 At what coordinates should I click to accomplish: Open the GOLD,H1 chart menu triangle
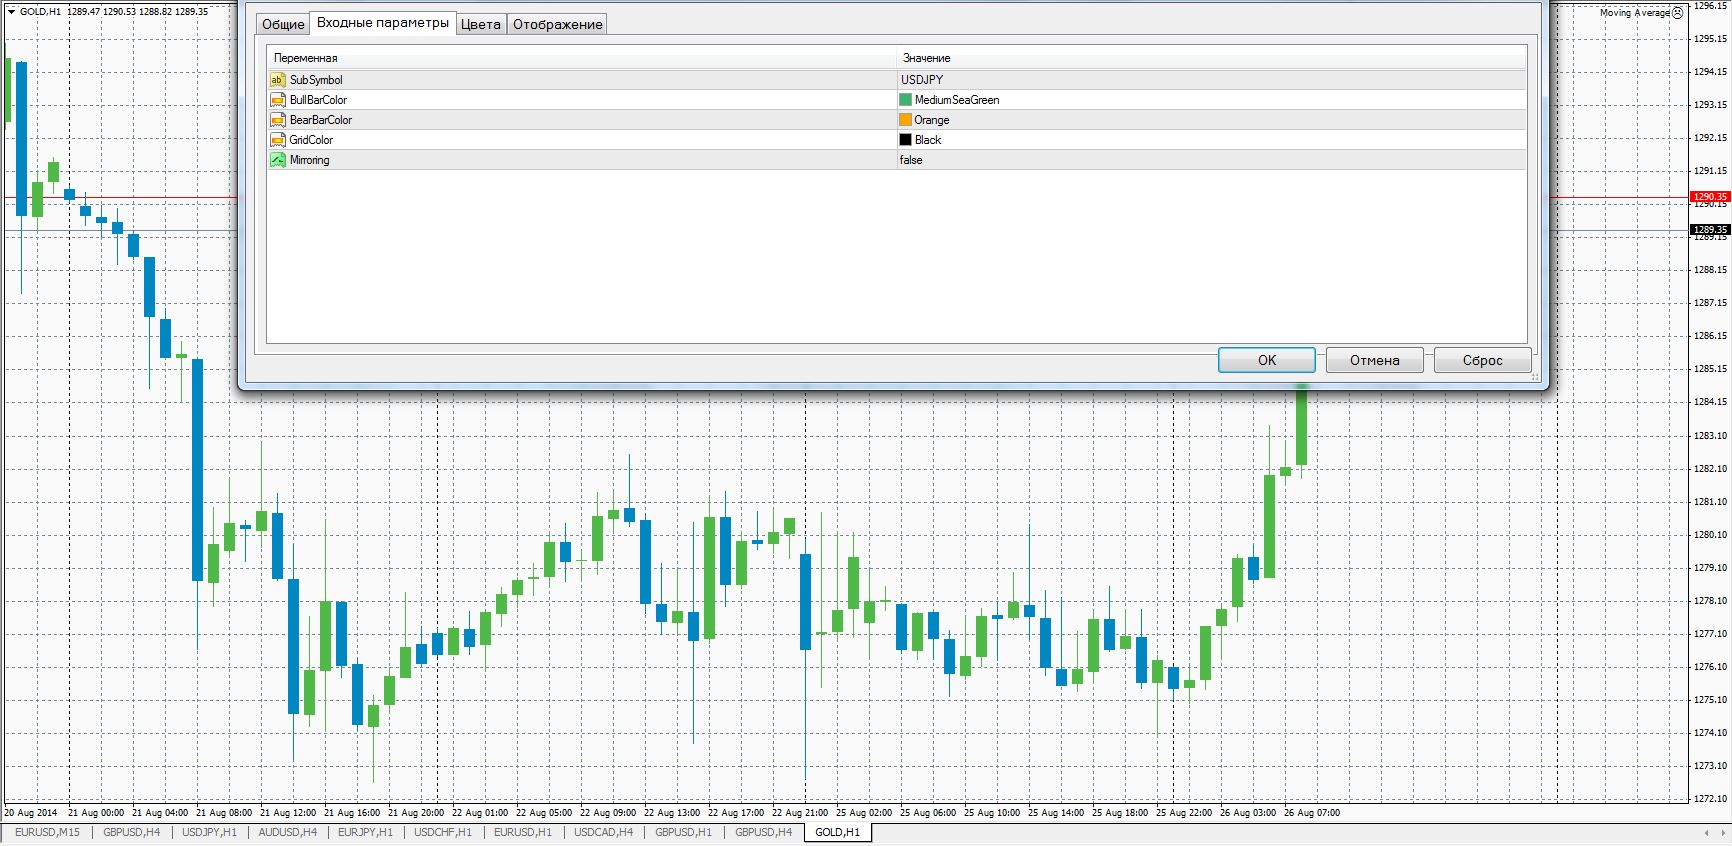point(11,12)
